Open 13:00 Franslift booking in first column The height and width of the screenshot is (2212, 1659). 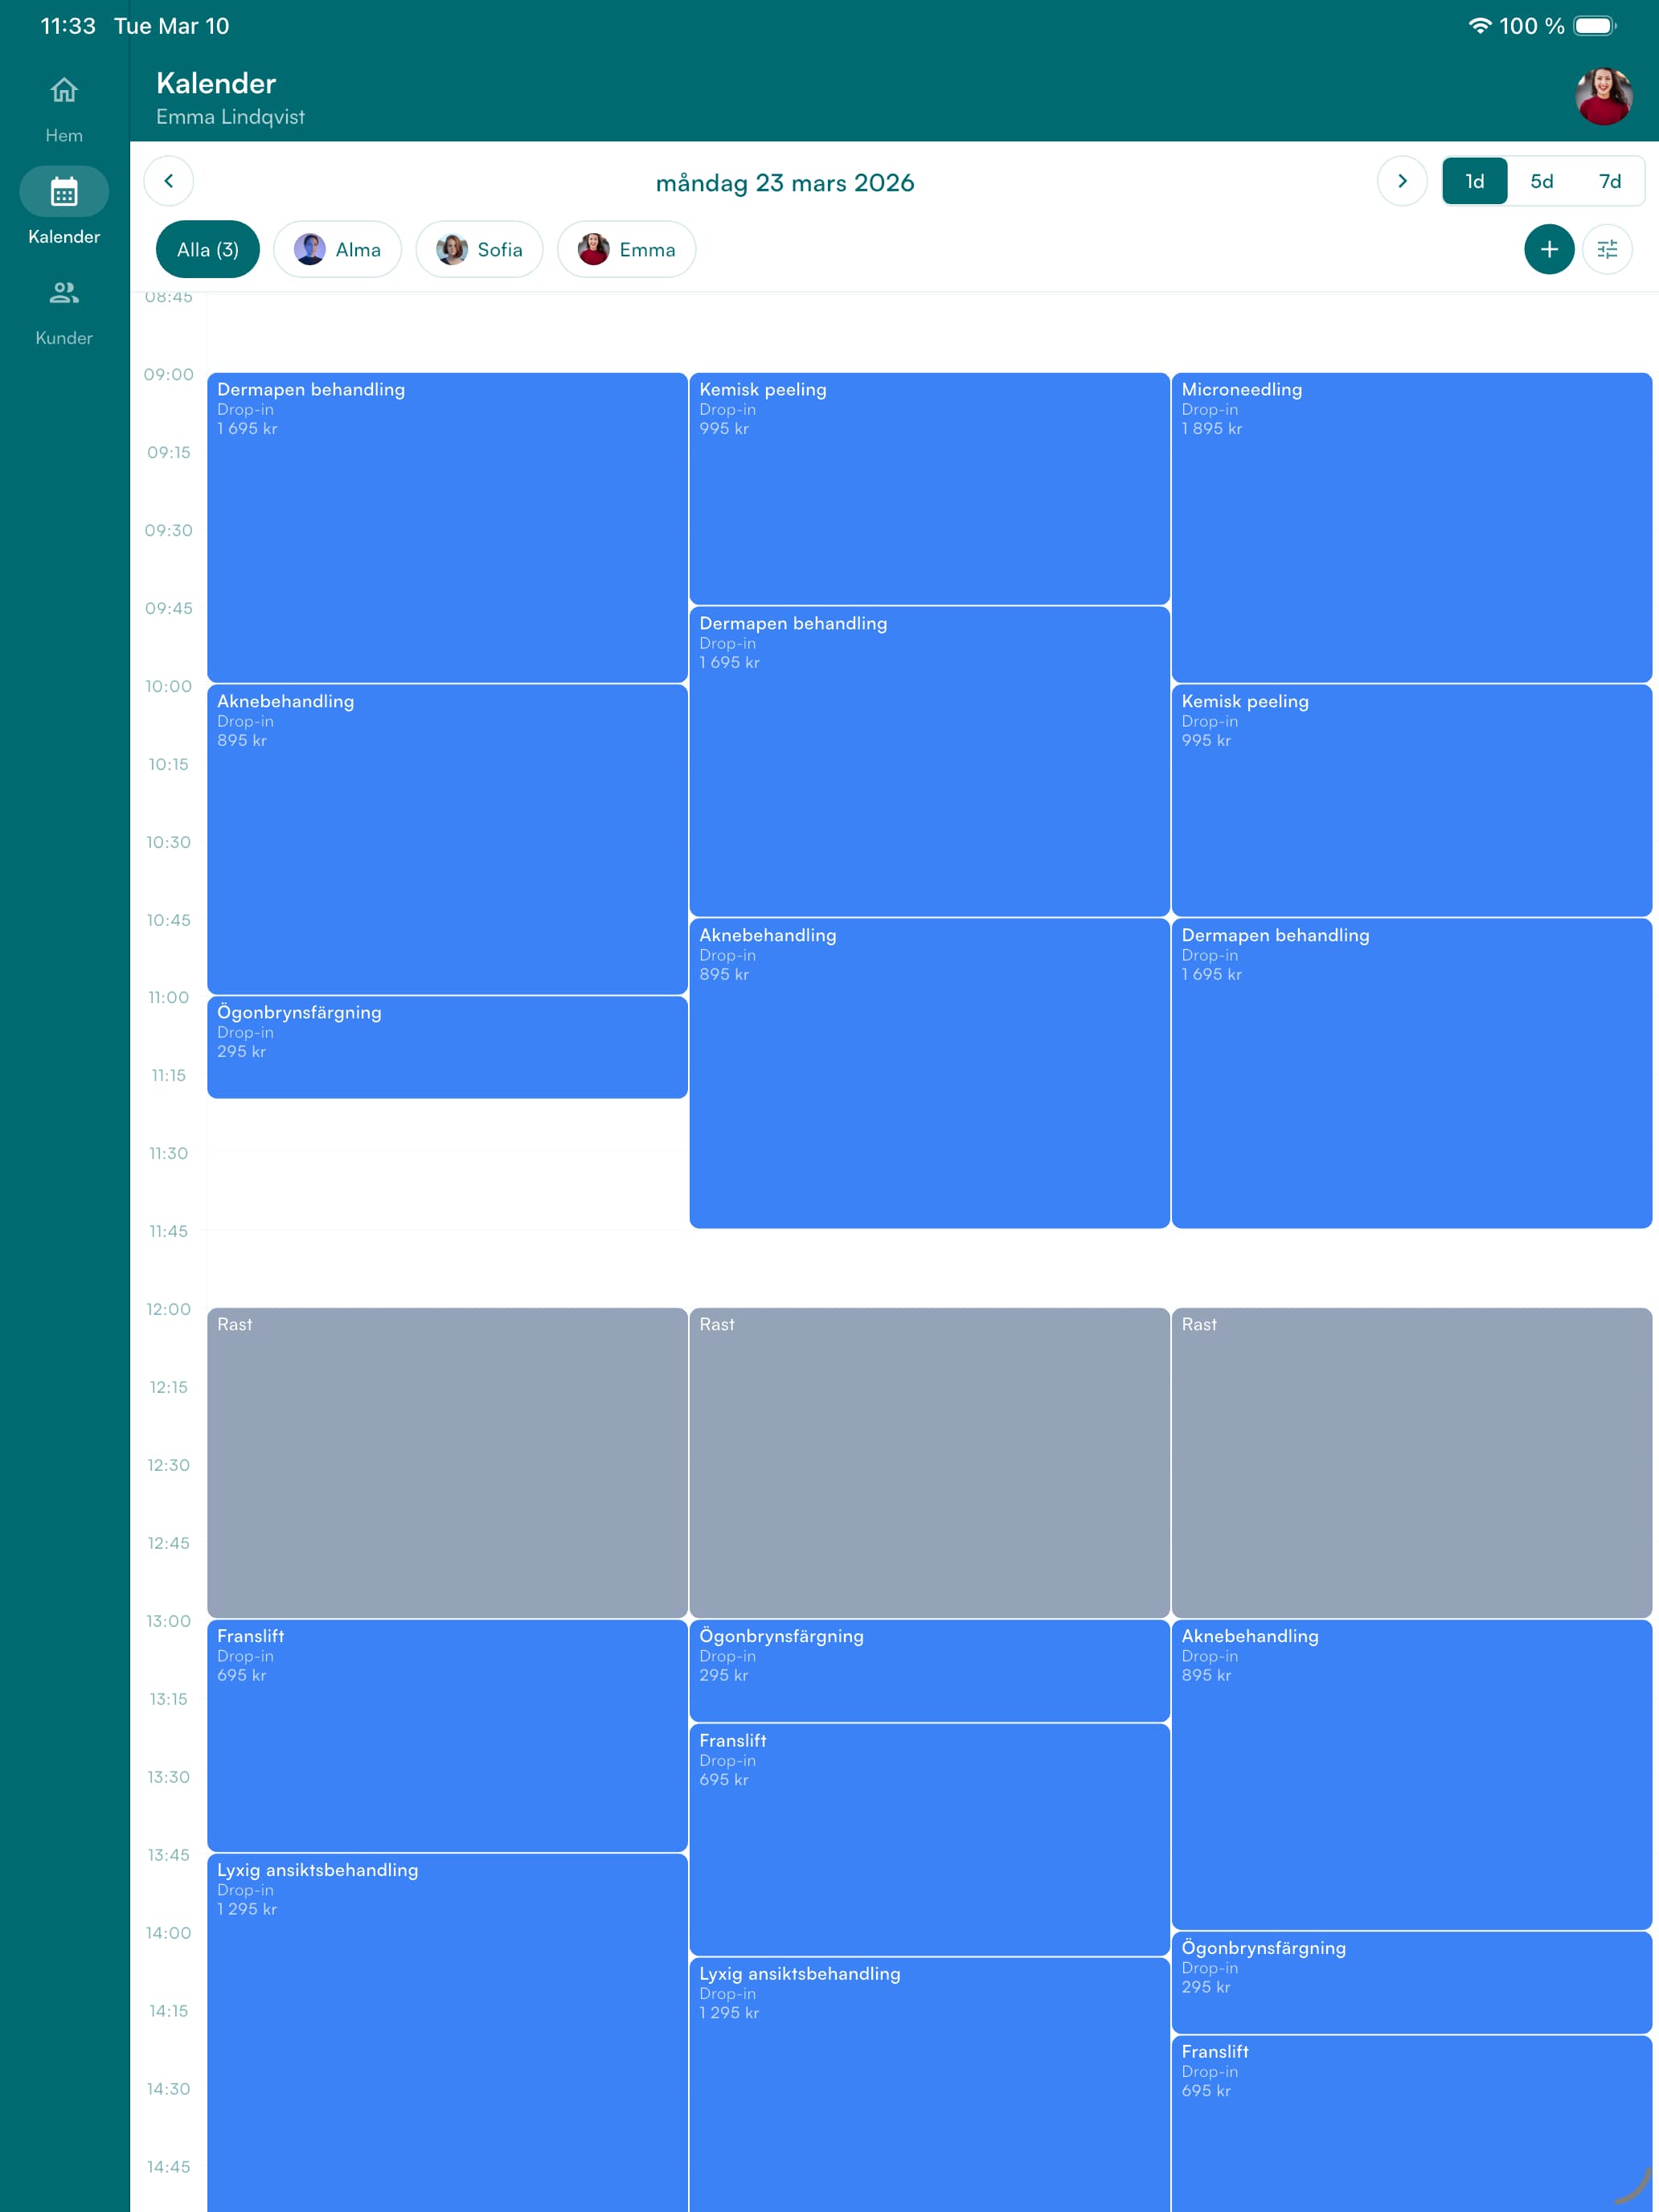[447, 1735]
